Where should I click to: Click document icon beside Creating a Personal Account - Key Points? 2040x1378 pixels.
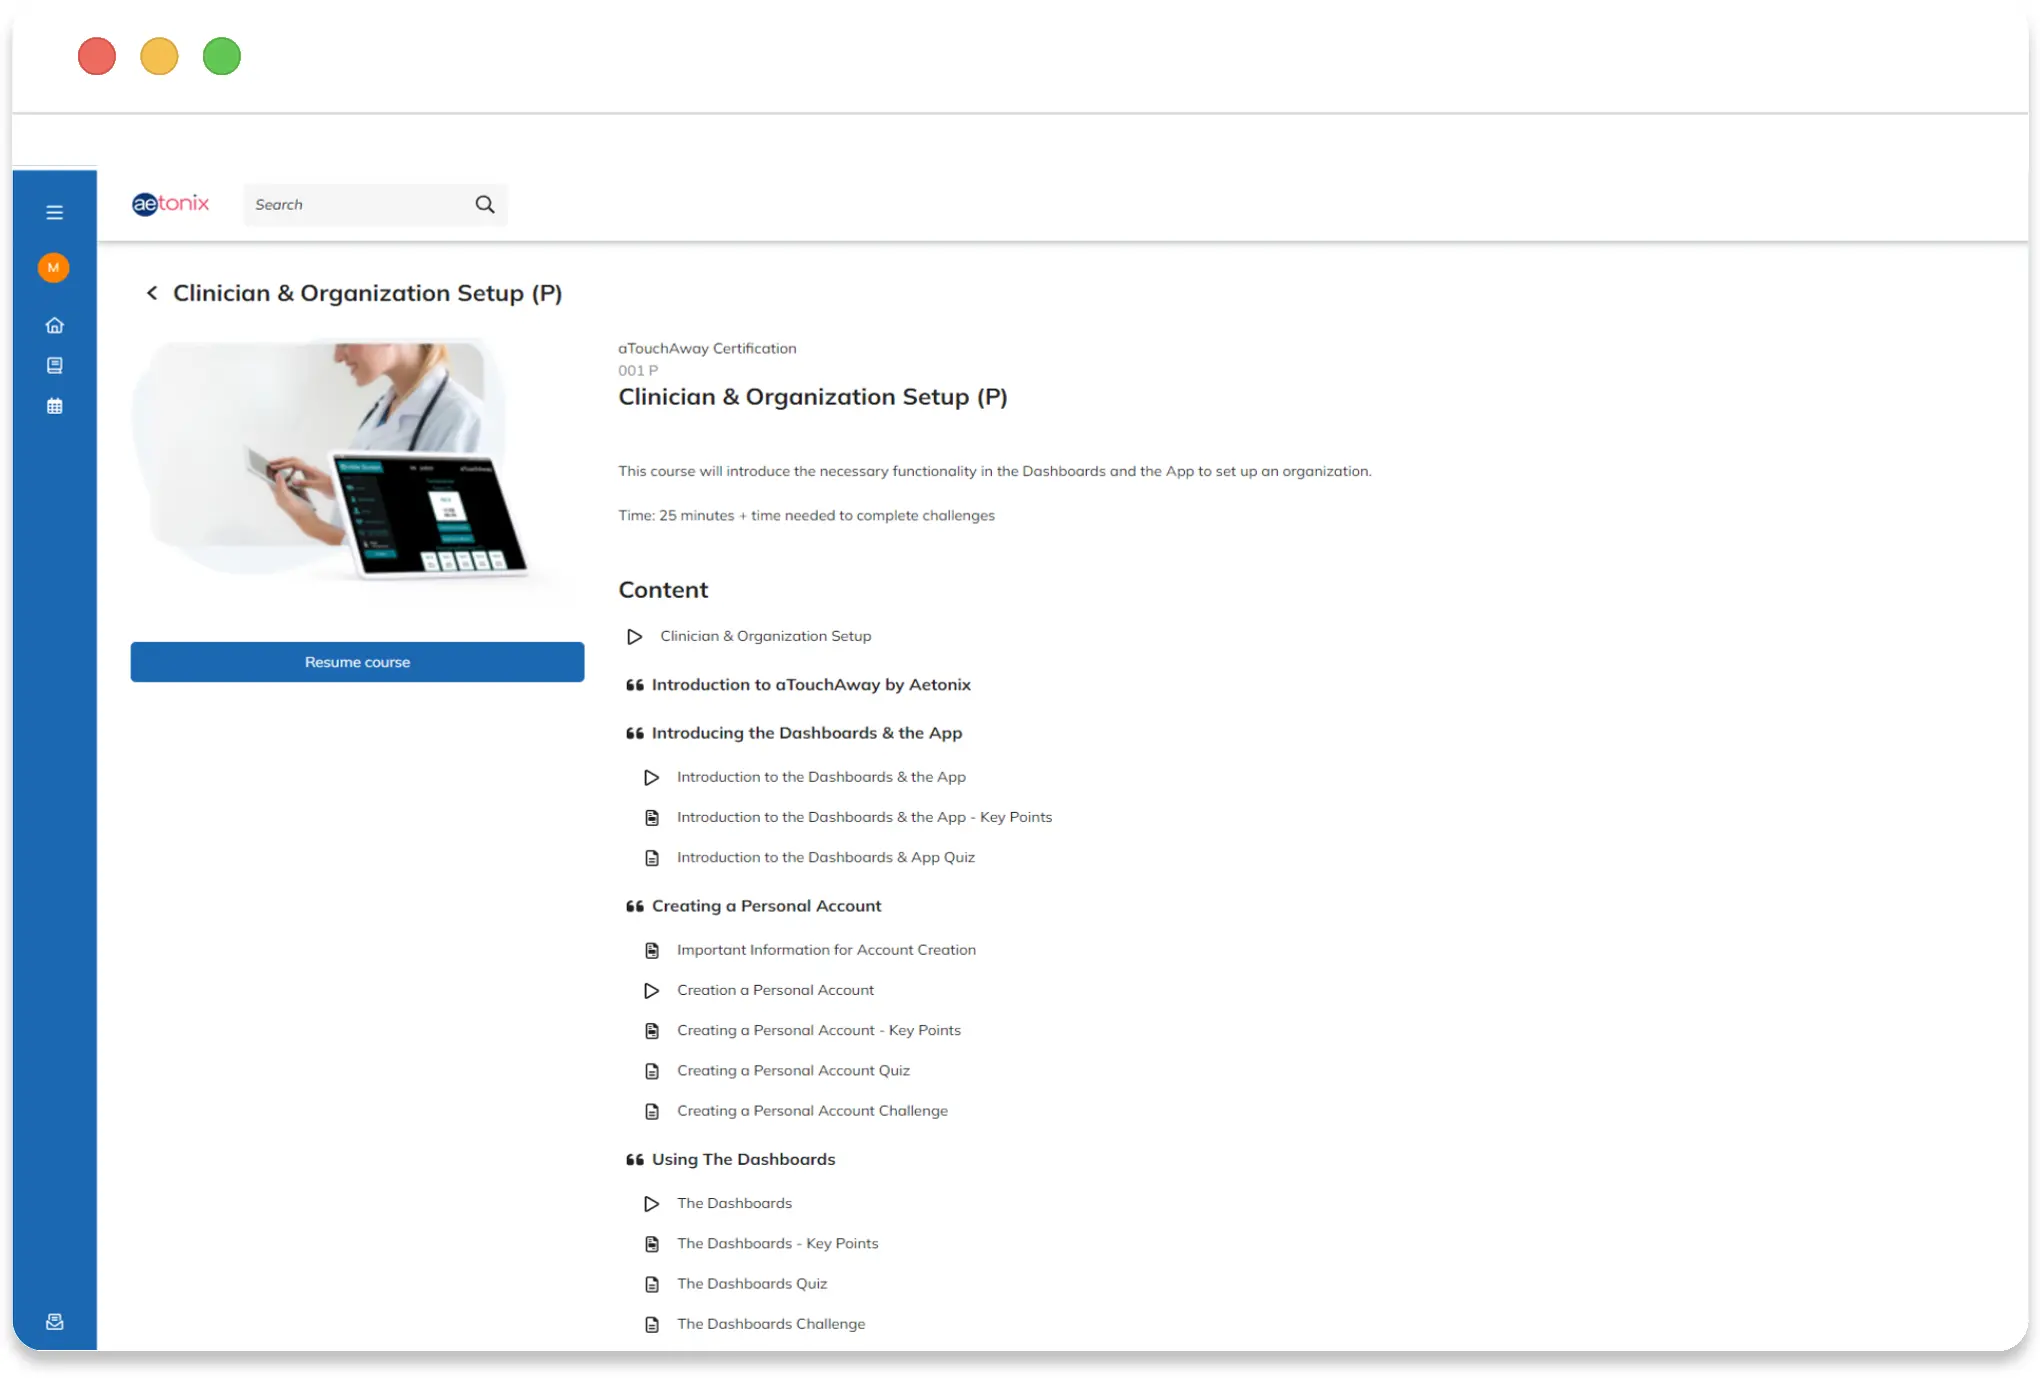pos(651,1030)
